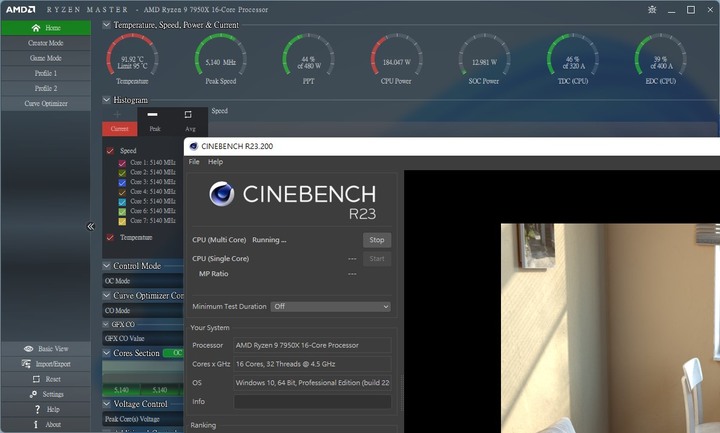Click the Peak Speed gauge dial
This screenshot has height=433, width=720.
220,55
